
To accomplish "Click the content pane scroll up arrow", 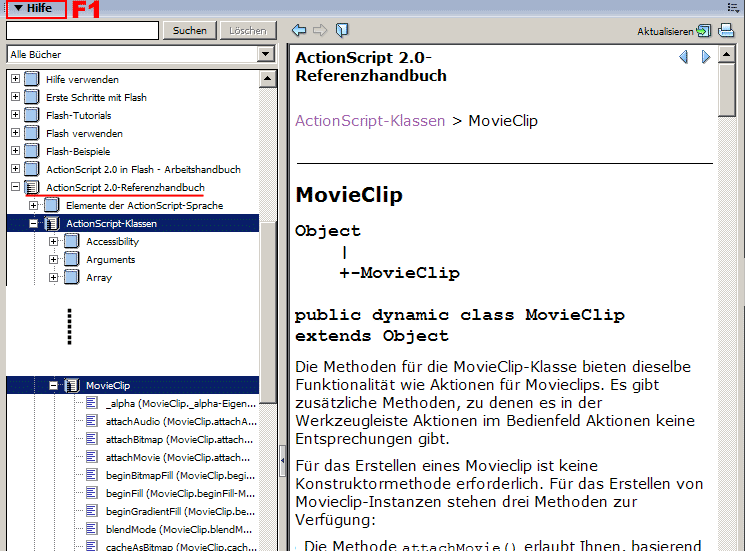I will 726,54.
